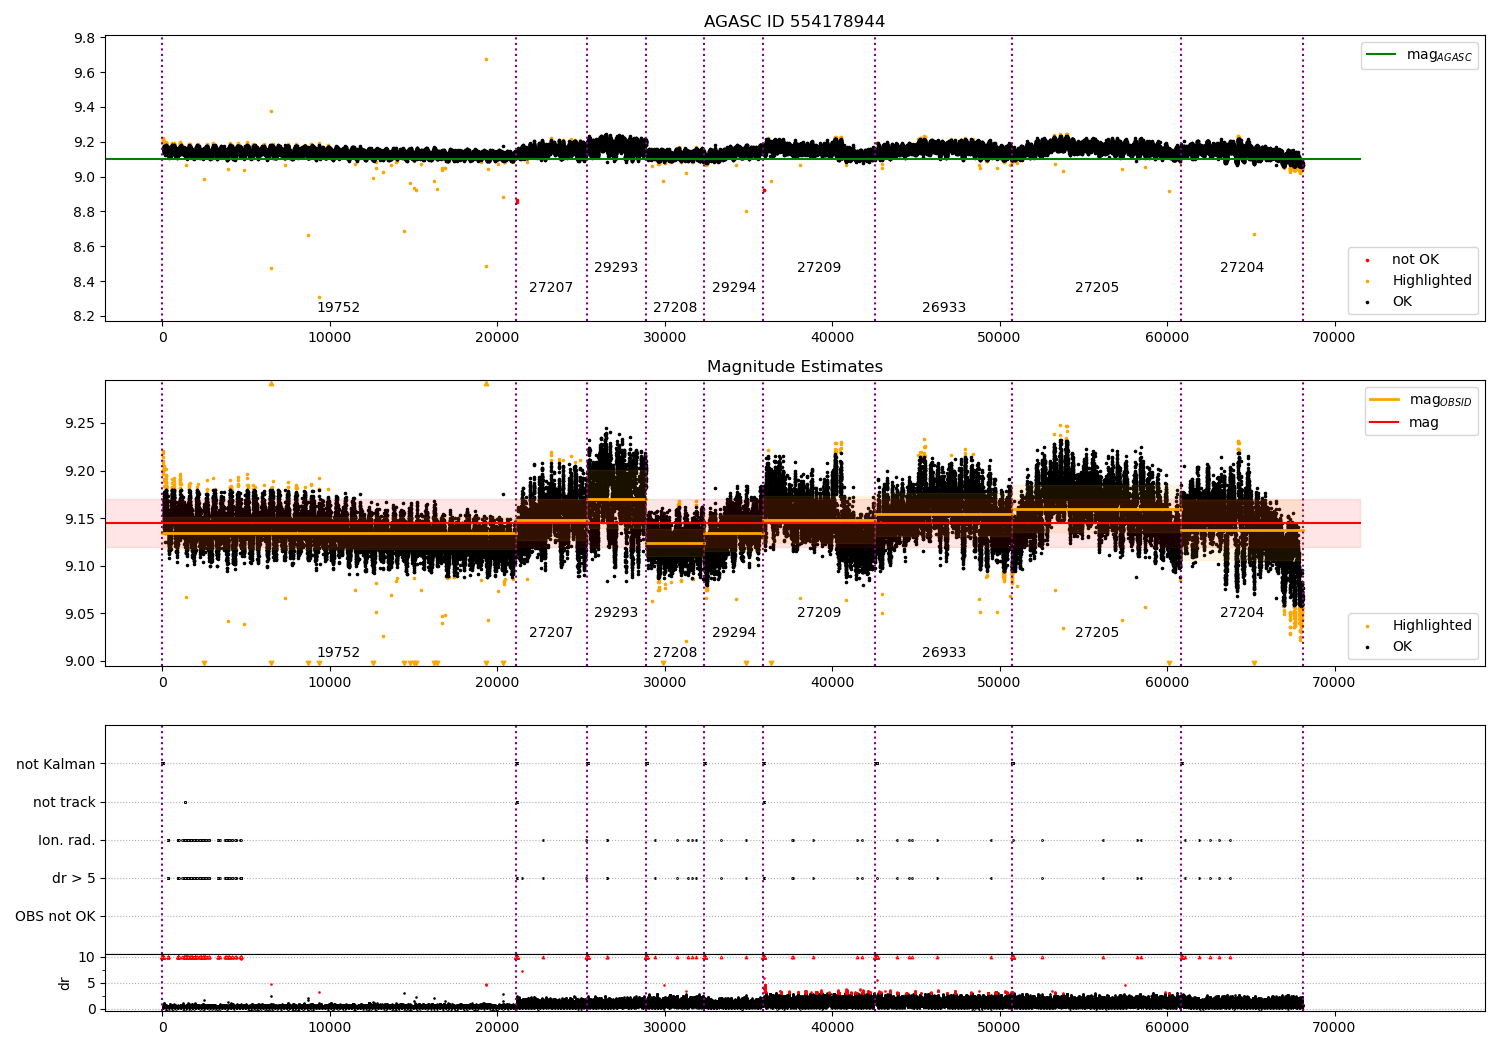Viewport: 1500px width, 1050px height.
Task: Click dr axis tick label 5
Action: (91, 983)
